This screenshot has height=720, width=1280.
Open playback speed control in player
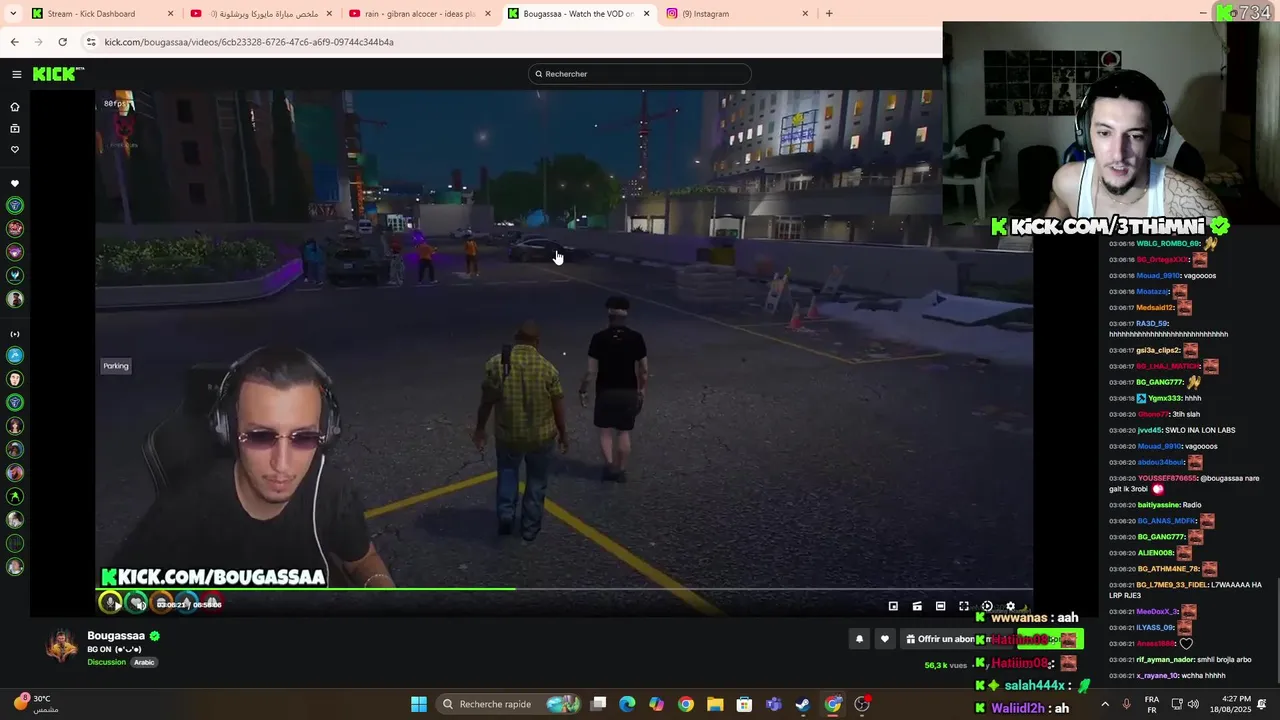987,606
